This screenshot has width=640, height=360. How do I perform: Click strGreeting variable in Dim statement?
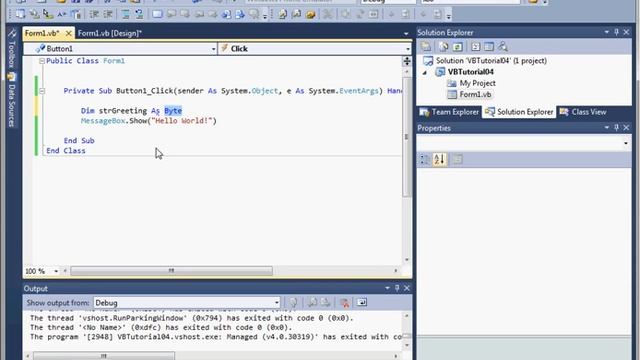[x=123, y=111]
